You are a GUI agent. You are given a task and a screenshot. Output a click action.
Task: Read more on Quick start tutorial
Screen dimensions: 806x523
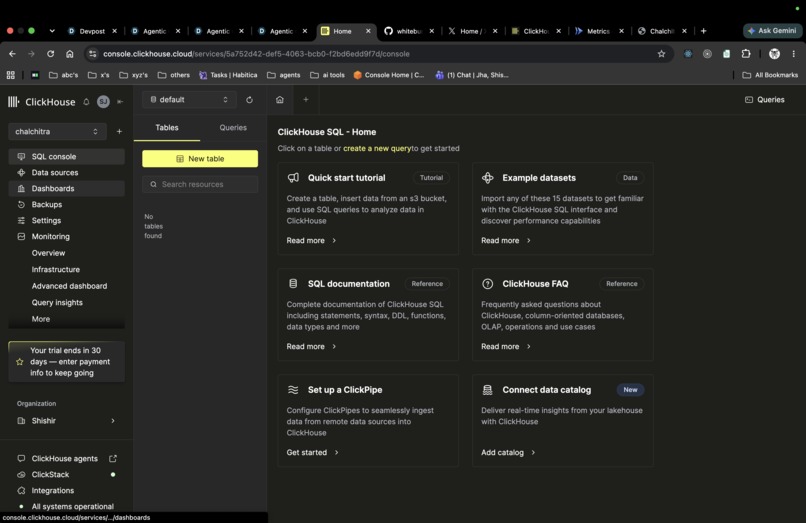[311, 240]
